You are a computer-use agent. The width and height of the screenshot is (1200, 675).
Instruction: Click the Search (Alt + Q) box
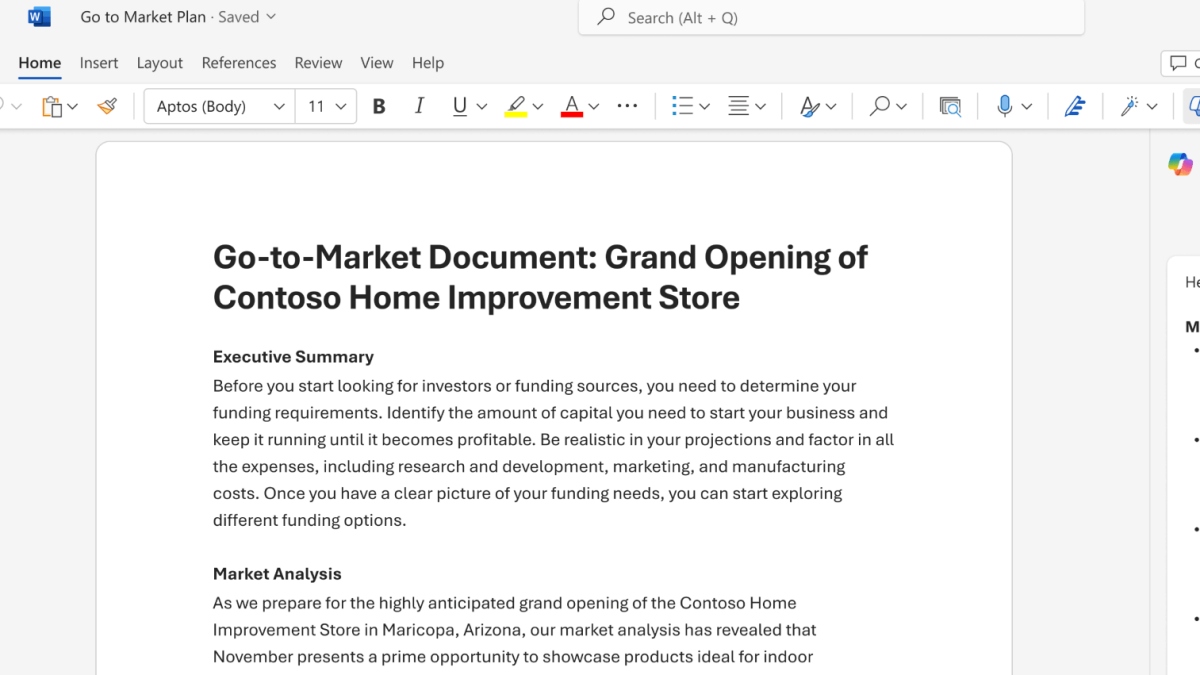click(x=831, y=17)
